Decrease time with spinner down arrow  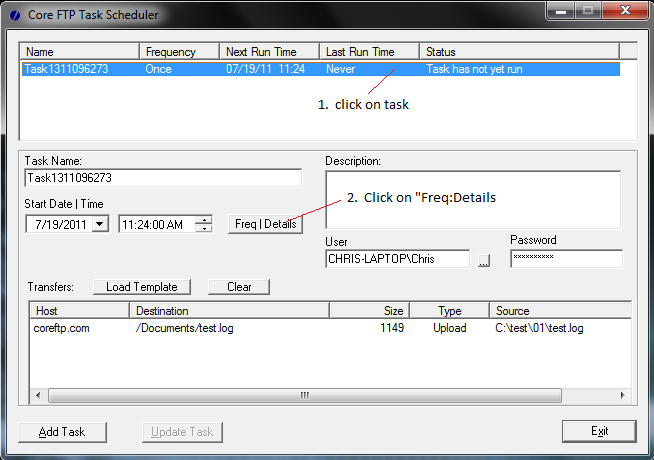[x=204, y=229]
